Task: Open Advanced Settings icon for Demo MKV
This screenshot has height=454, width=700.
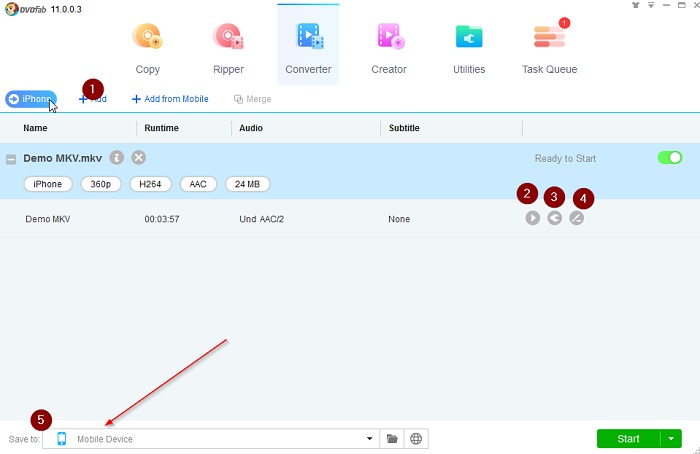Action: (554, 218)
